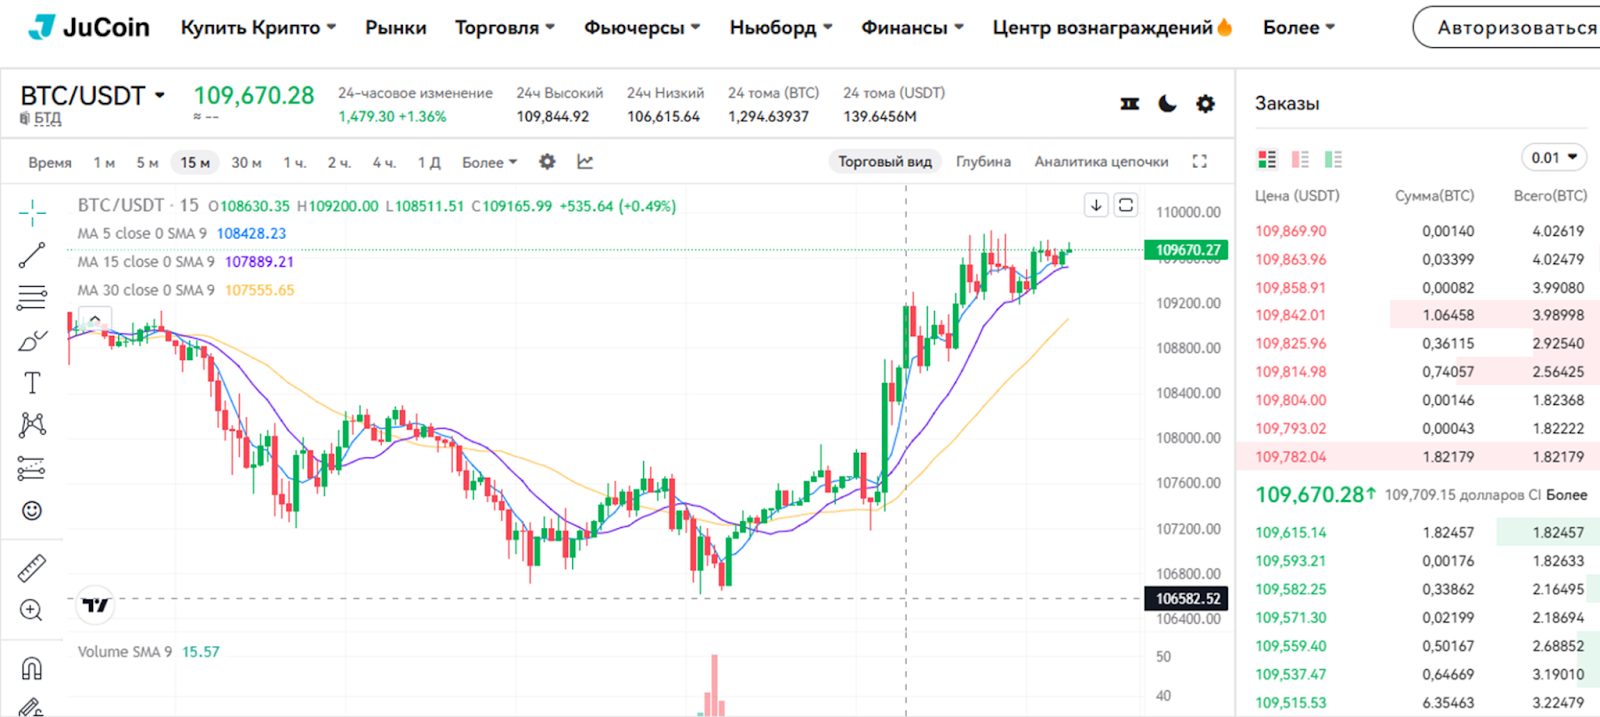This screenshot has height=717, width=1600.
Task: Expand chart to fullscreen
Action: [x=1200, y=161]
